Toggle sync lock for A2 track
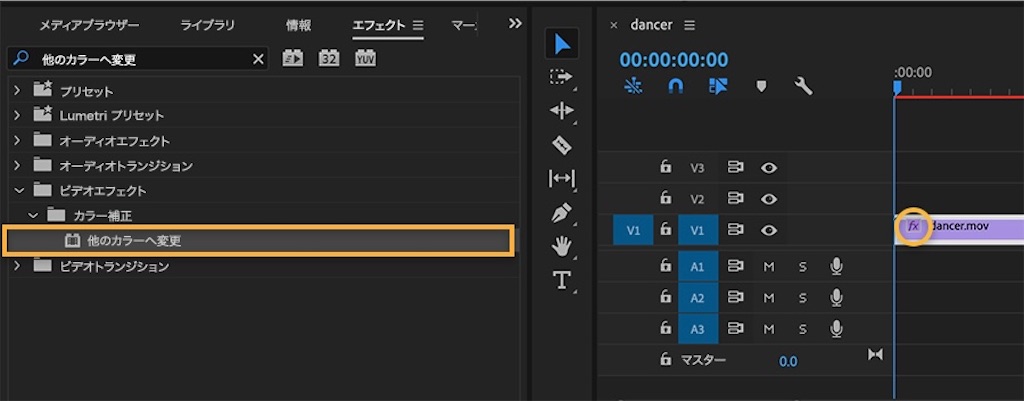Viewport: 1024px width, 401px height. click(735, 298)
